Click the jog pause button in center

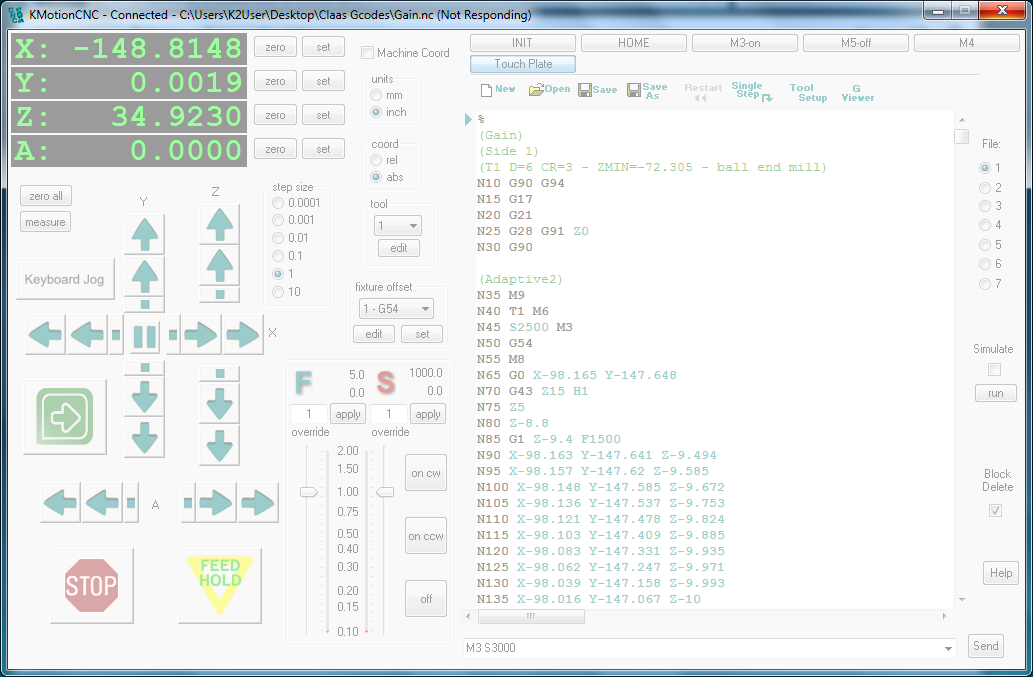pyautogui.click(x=145, y=334)
